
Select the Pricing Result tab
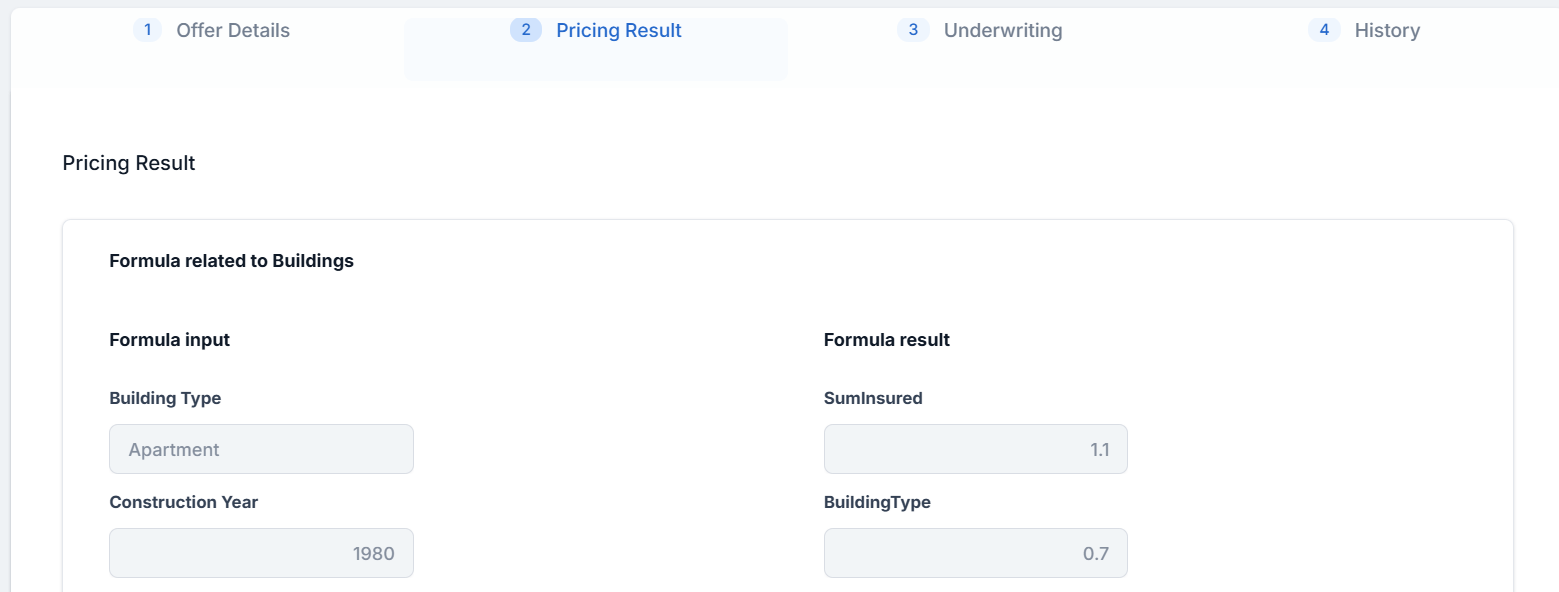(x=618, y=31)
